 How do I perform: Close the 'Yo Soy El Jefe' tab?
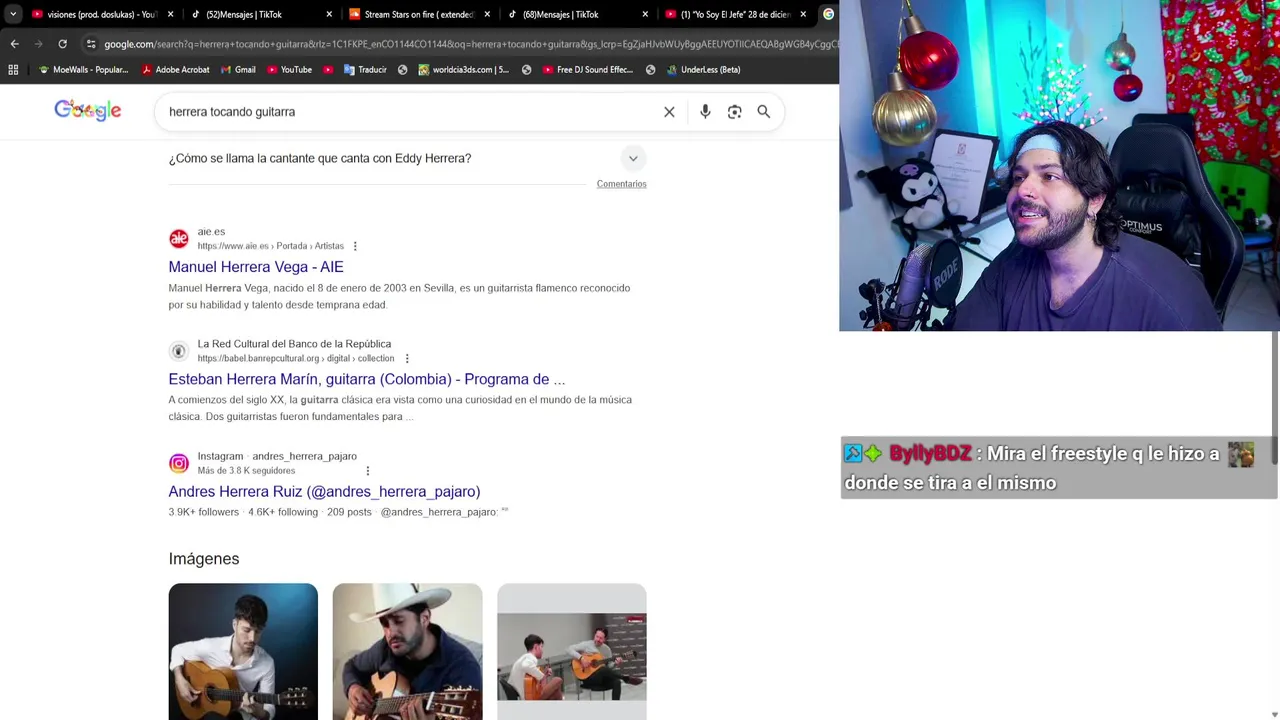click(x=803, y=14)
